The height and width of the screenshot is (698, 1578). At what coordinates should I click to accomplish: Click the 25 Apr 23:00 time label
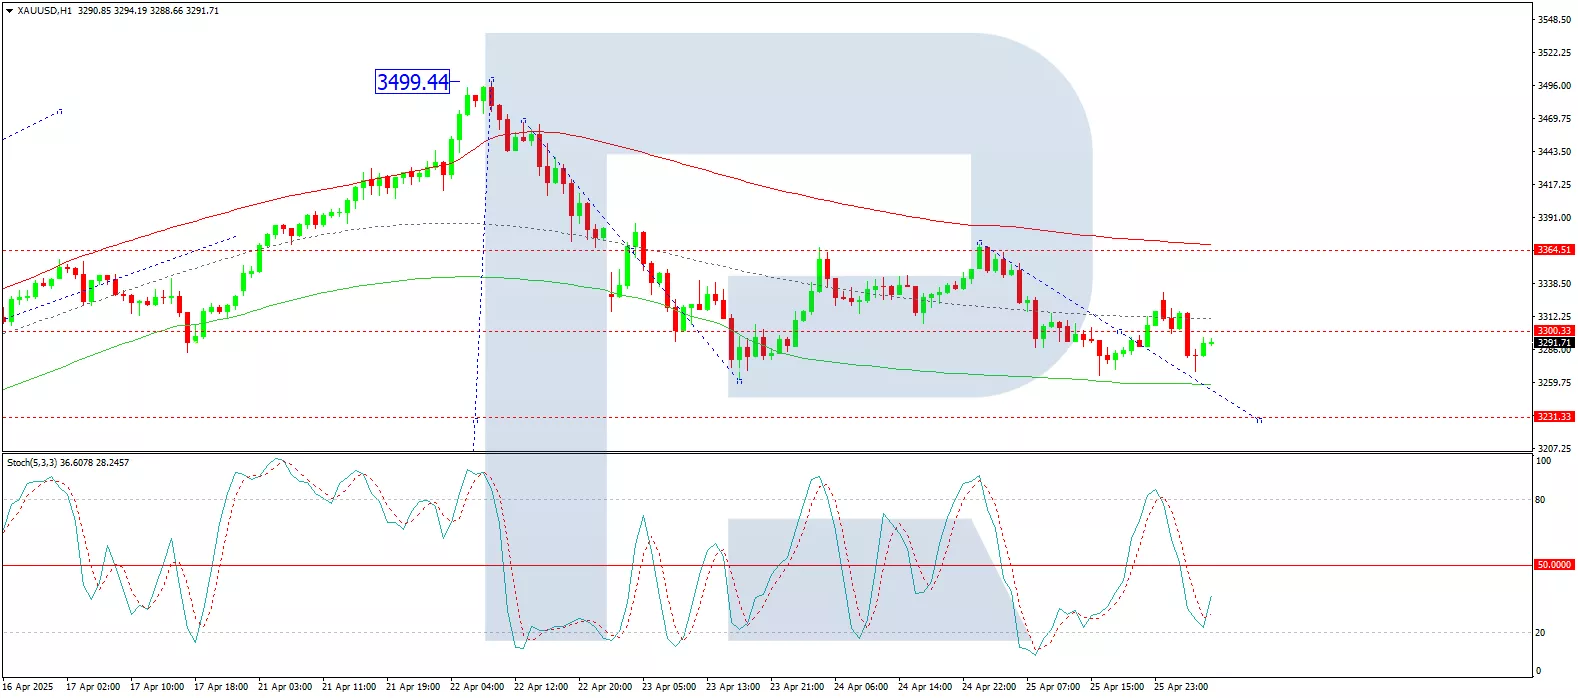(x=1181, y=687)
